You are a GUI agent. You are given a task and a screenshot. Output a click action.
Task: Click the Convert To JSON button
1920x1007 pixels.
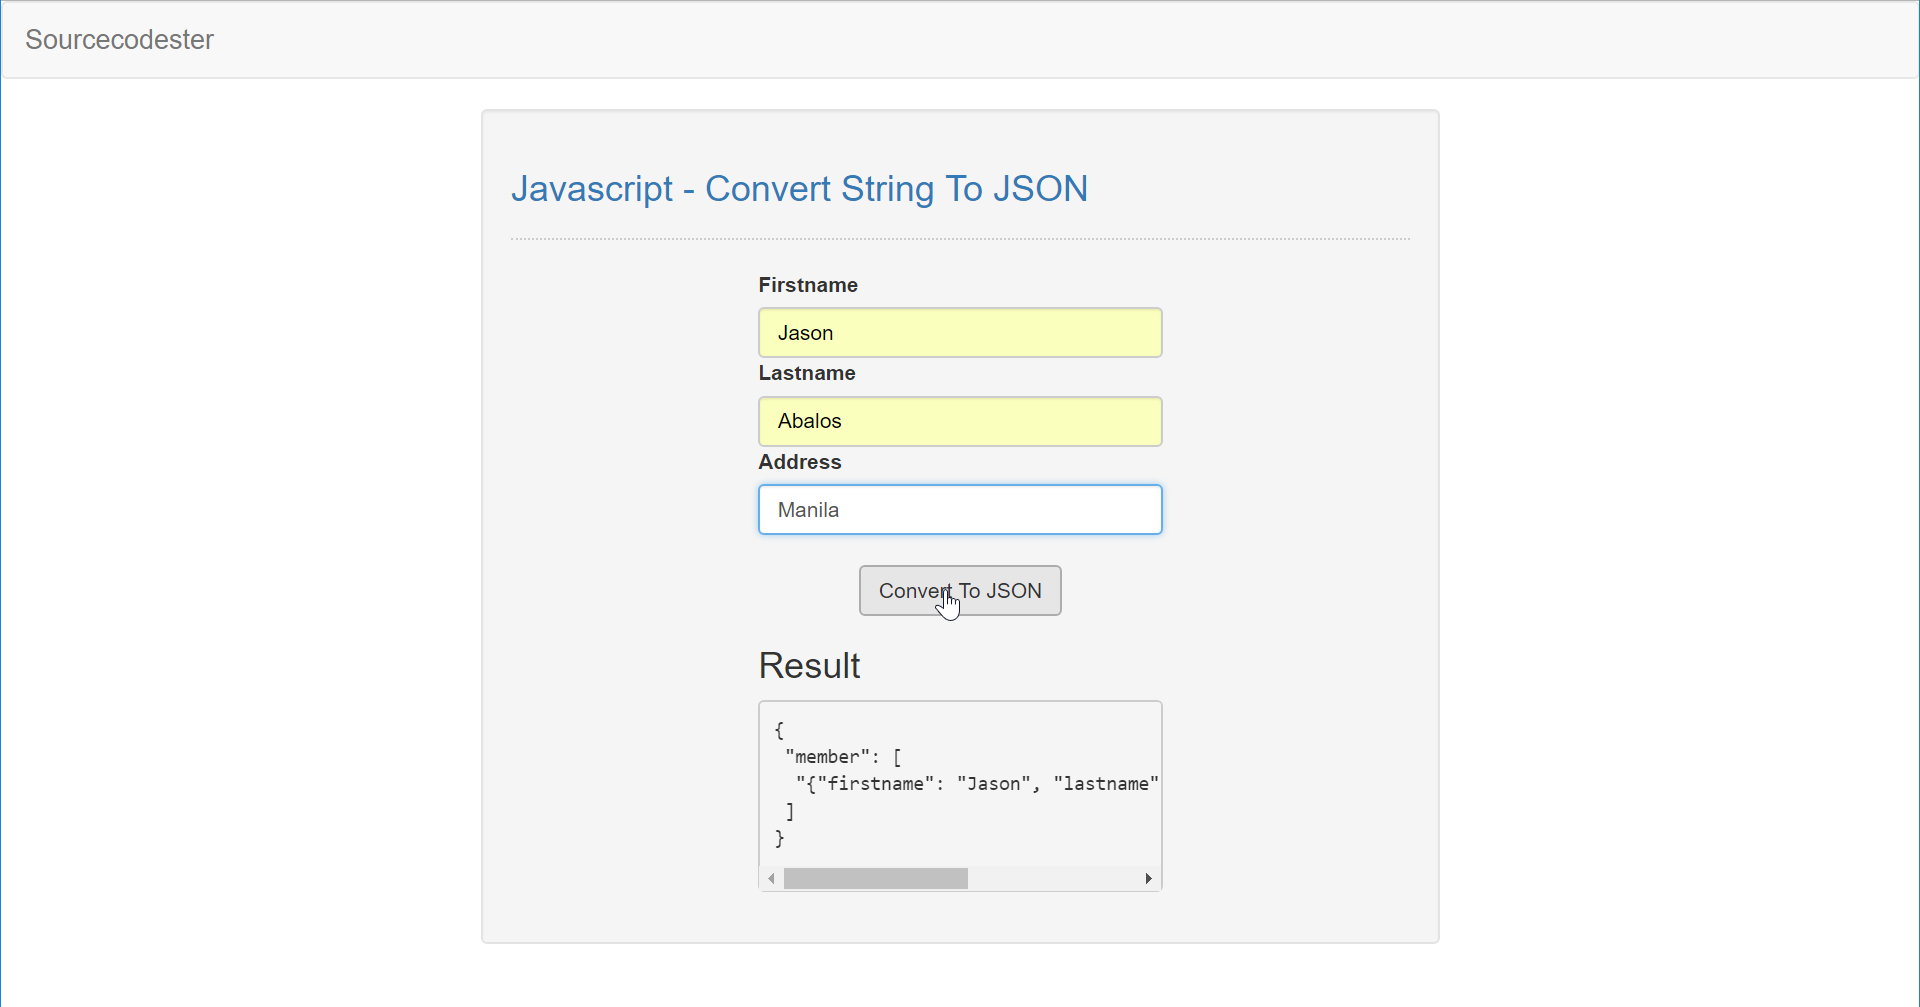(x=959, y=590)
